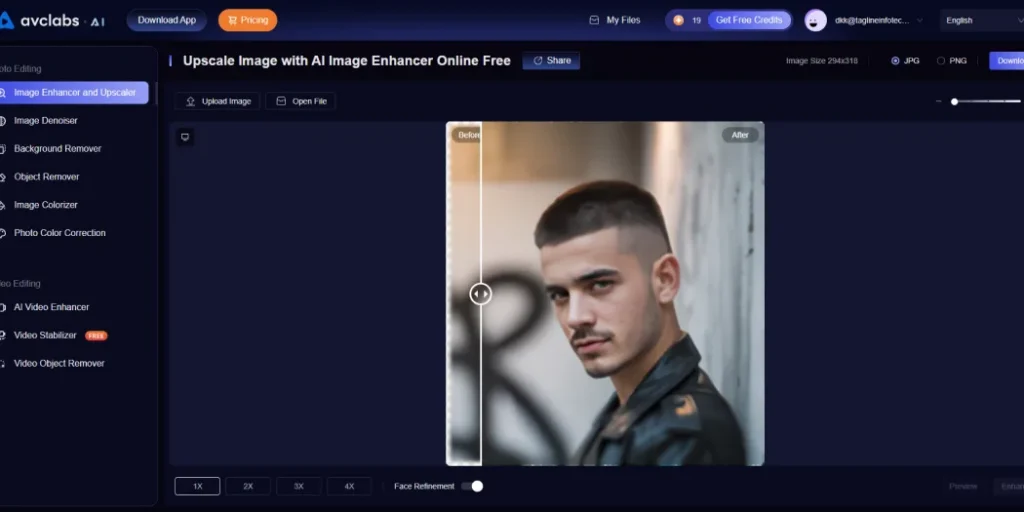Click the orange credits coin icon
The height and width of the screenshot is (512, 1024).
(x=679, y=20)
